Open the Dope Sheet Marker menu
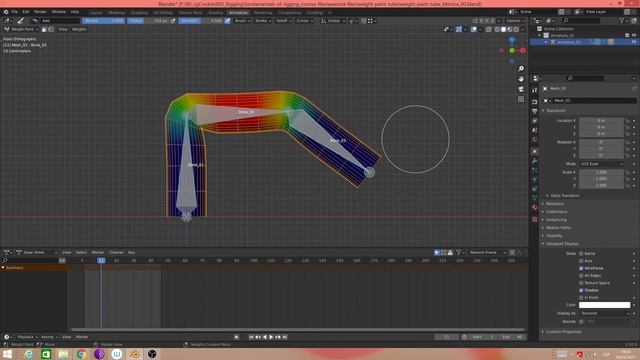 point(98,253)
